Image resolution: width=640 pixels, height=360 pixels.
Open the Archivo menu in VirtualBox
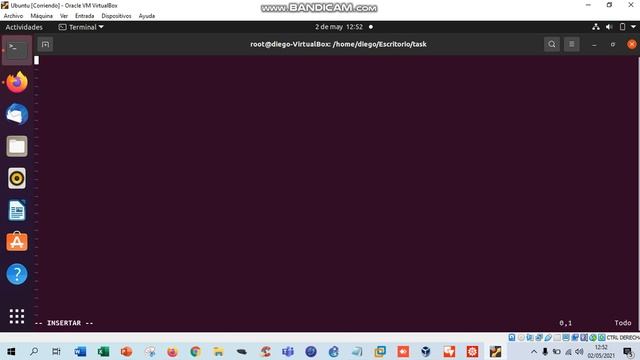[13, 16]
